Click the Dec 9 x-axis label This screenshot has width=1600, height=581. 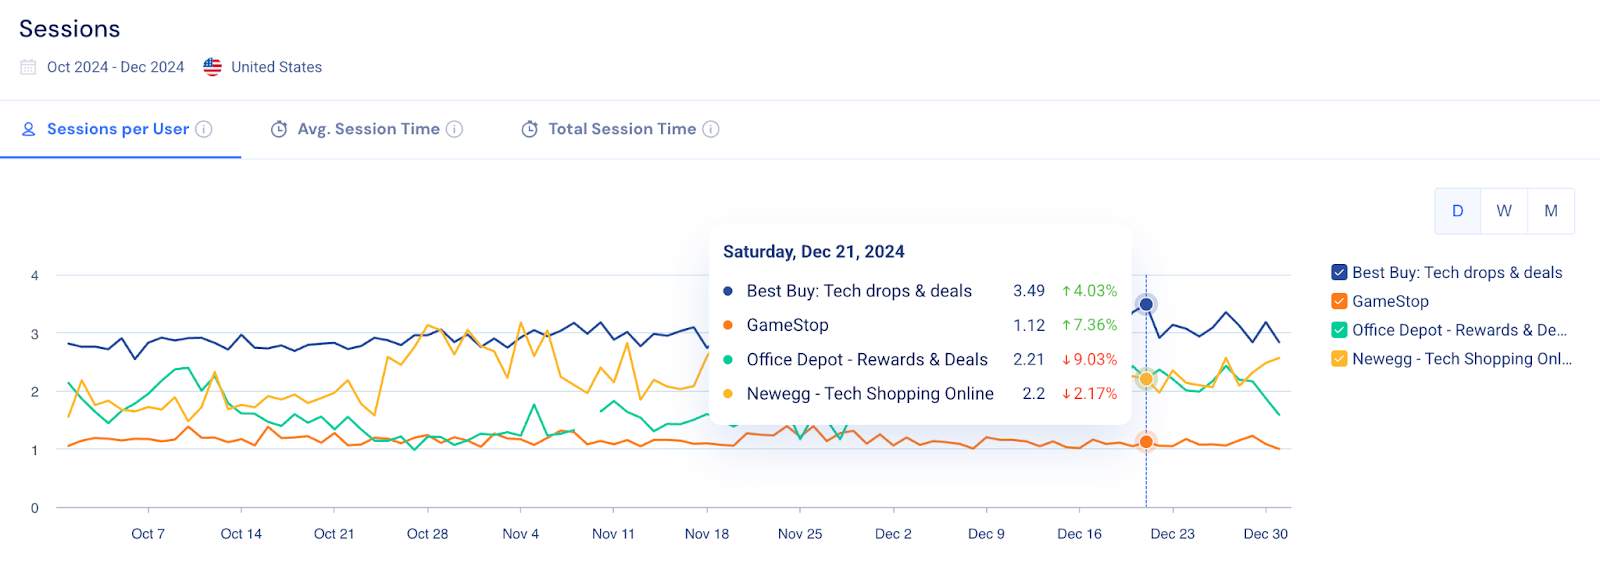[x=986, y=534]
